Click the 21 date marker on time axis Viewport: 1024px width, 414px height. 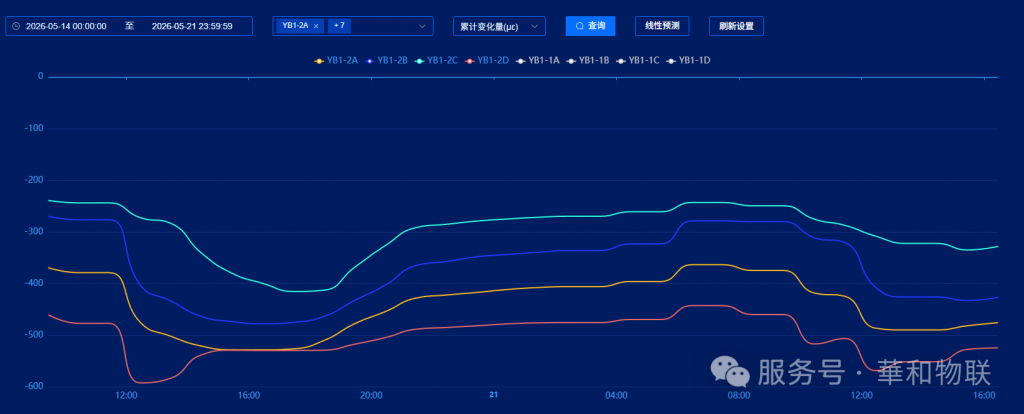point(494,395)
